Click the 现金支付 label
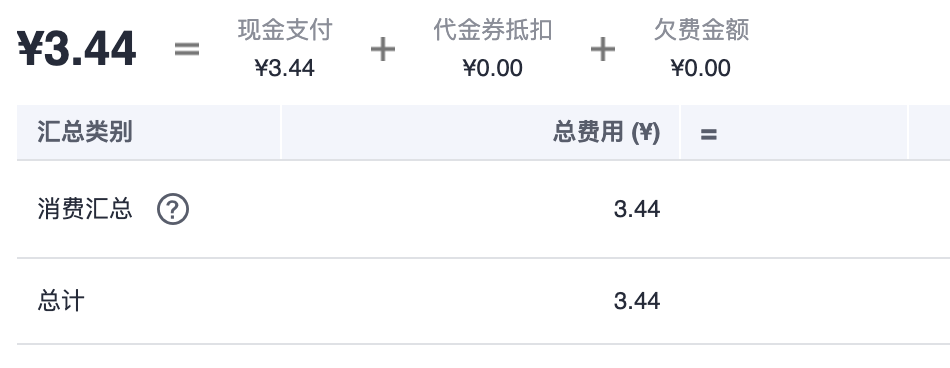 [x=285, y=30]
